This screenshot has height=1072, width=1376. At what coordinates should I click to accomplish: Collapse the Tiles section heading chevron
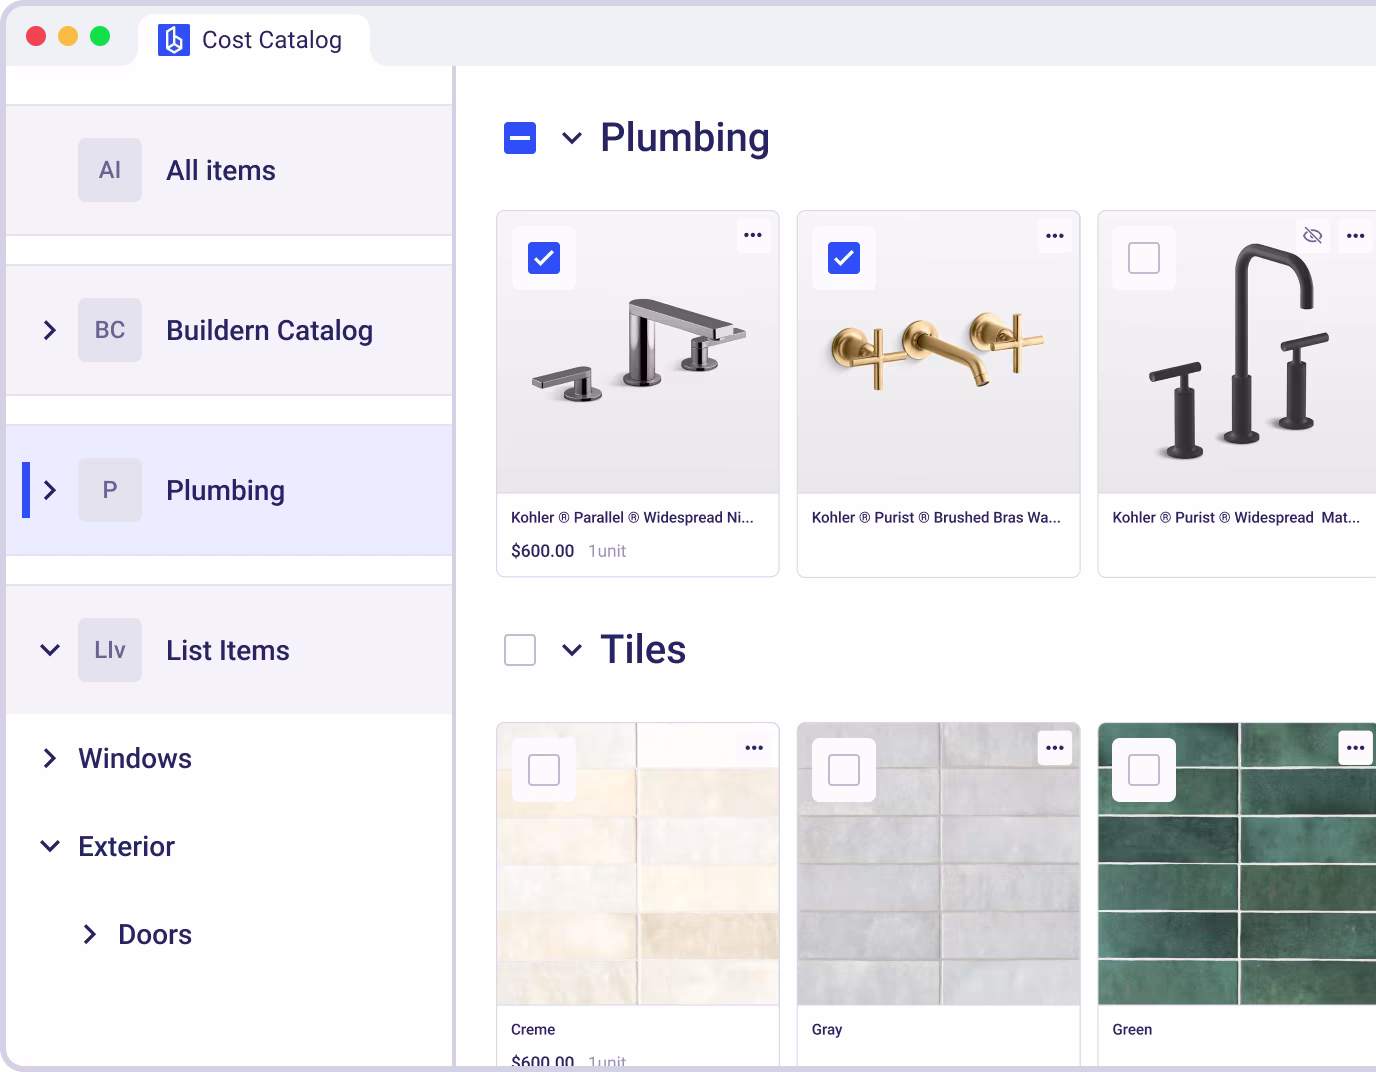[x=572, y=650]
